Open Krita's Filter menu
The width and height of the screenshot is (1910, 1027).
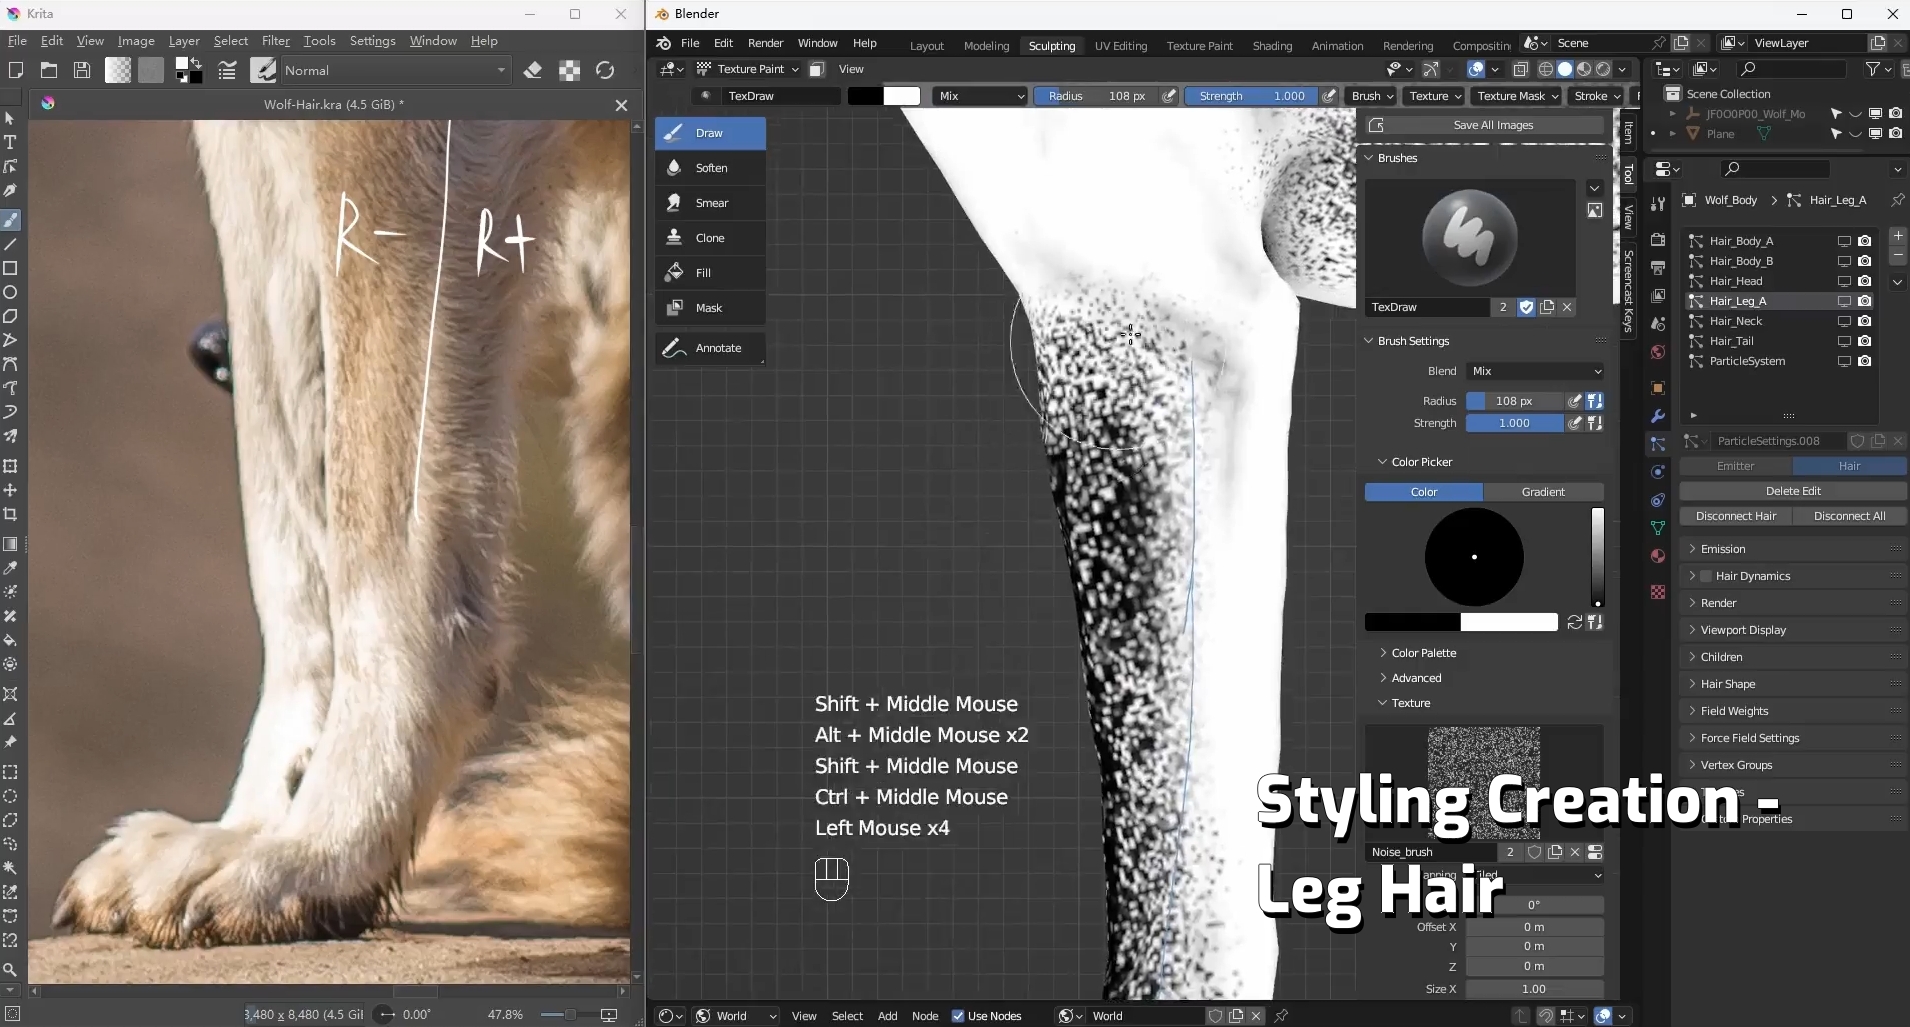click(276, 41)
